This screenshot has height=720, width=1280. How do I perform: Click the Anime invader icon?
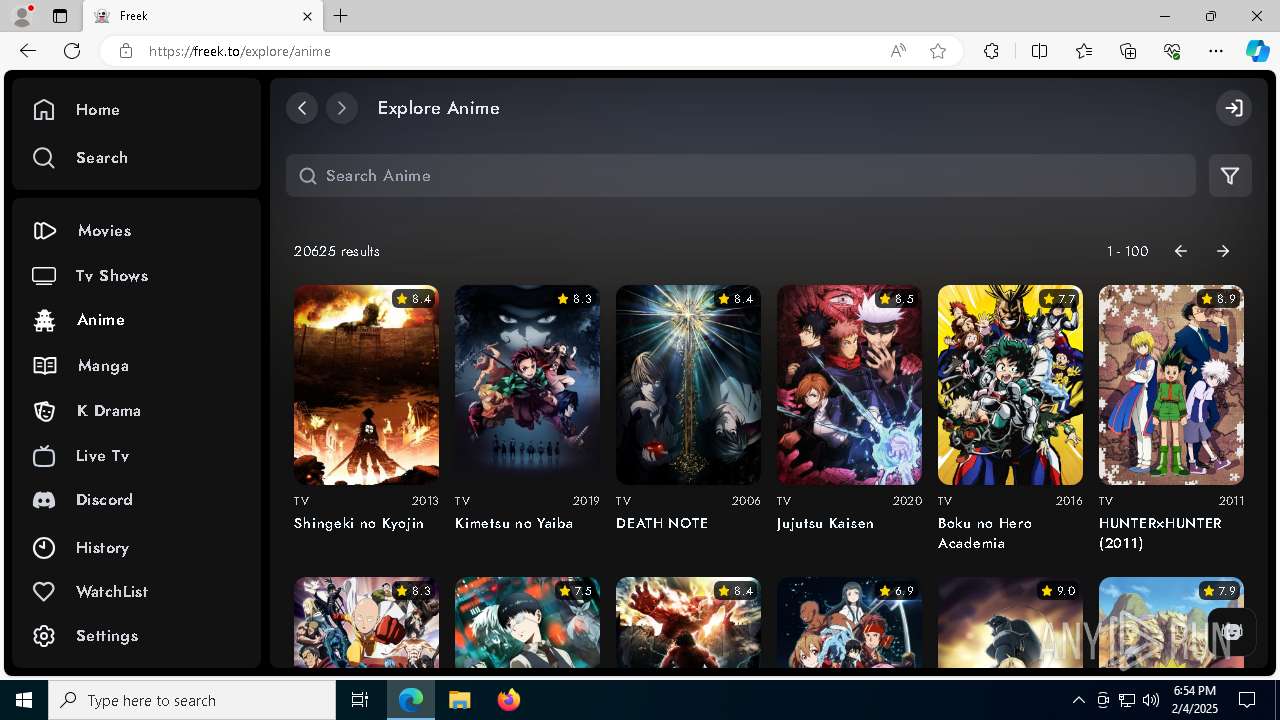pos(44,320)
